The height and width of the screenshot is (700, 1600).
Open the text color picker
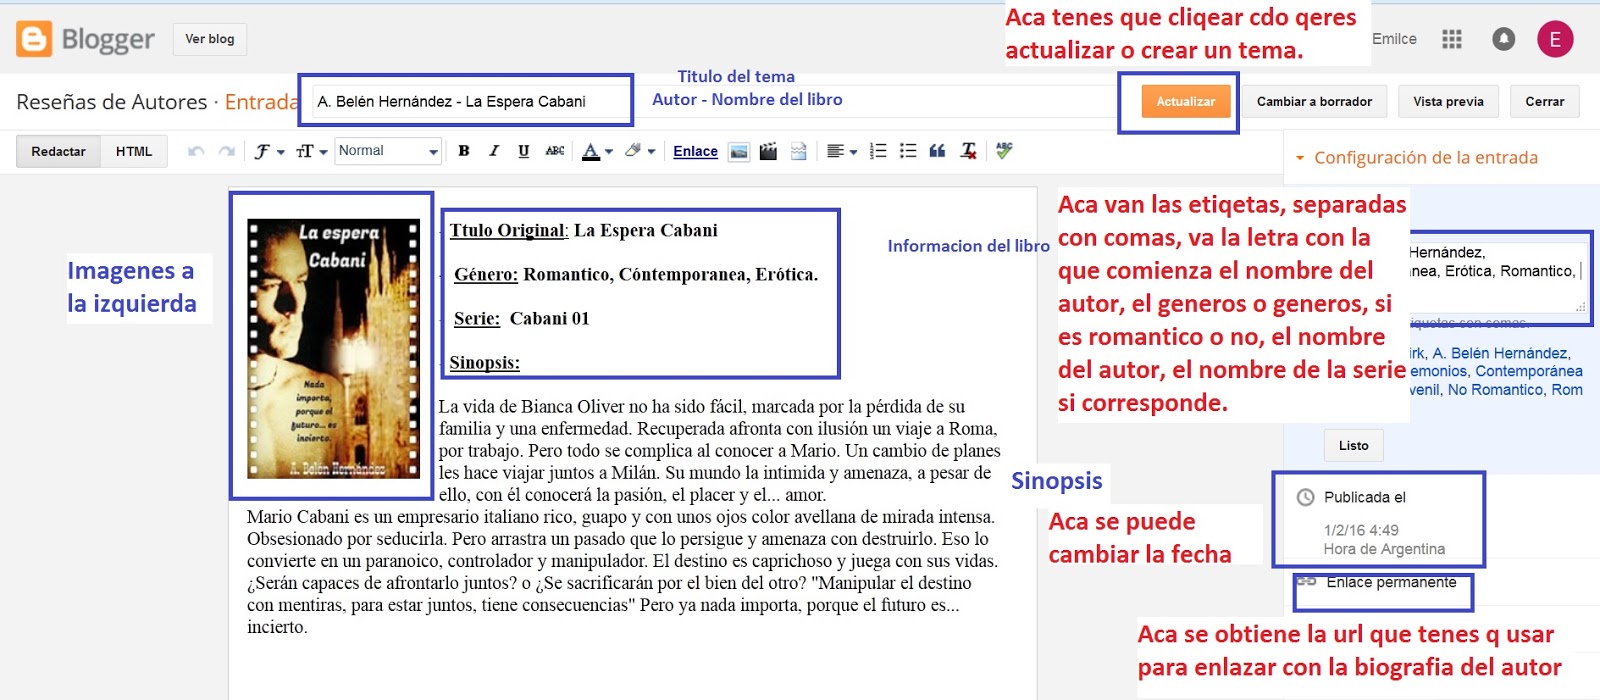tap(597, 151)
